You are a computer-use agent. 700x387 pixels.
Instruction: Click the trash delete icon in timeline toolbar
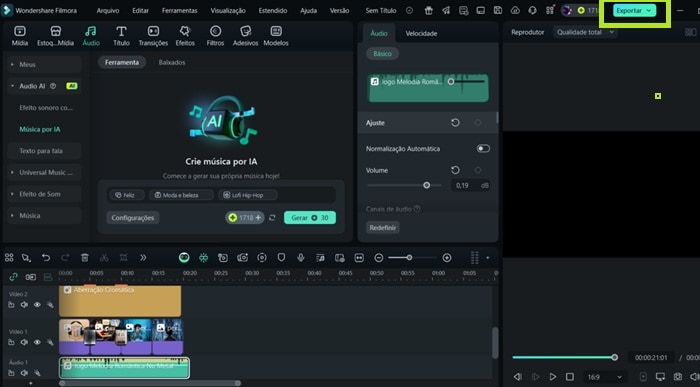pos(84,258)
